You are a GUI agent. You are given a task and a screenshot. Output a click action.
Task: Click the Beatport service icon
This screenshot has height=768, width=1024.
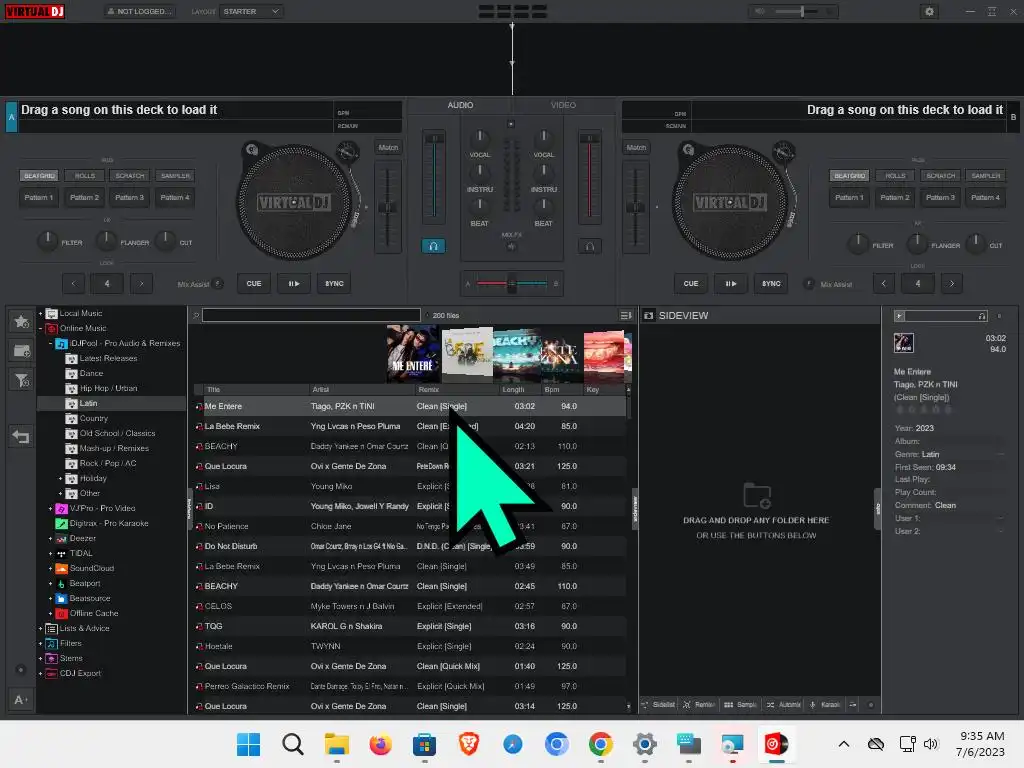pyautogui.click(x=61, y=584)
